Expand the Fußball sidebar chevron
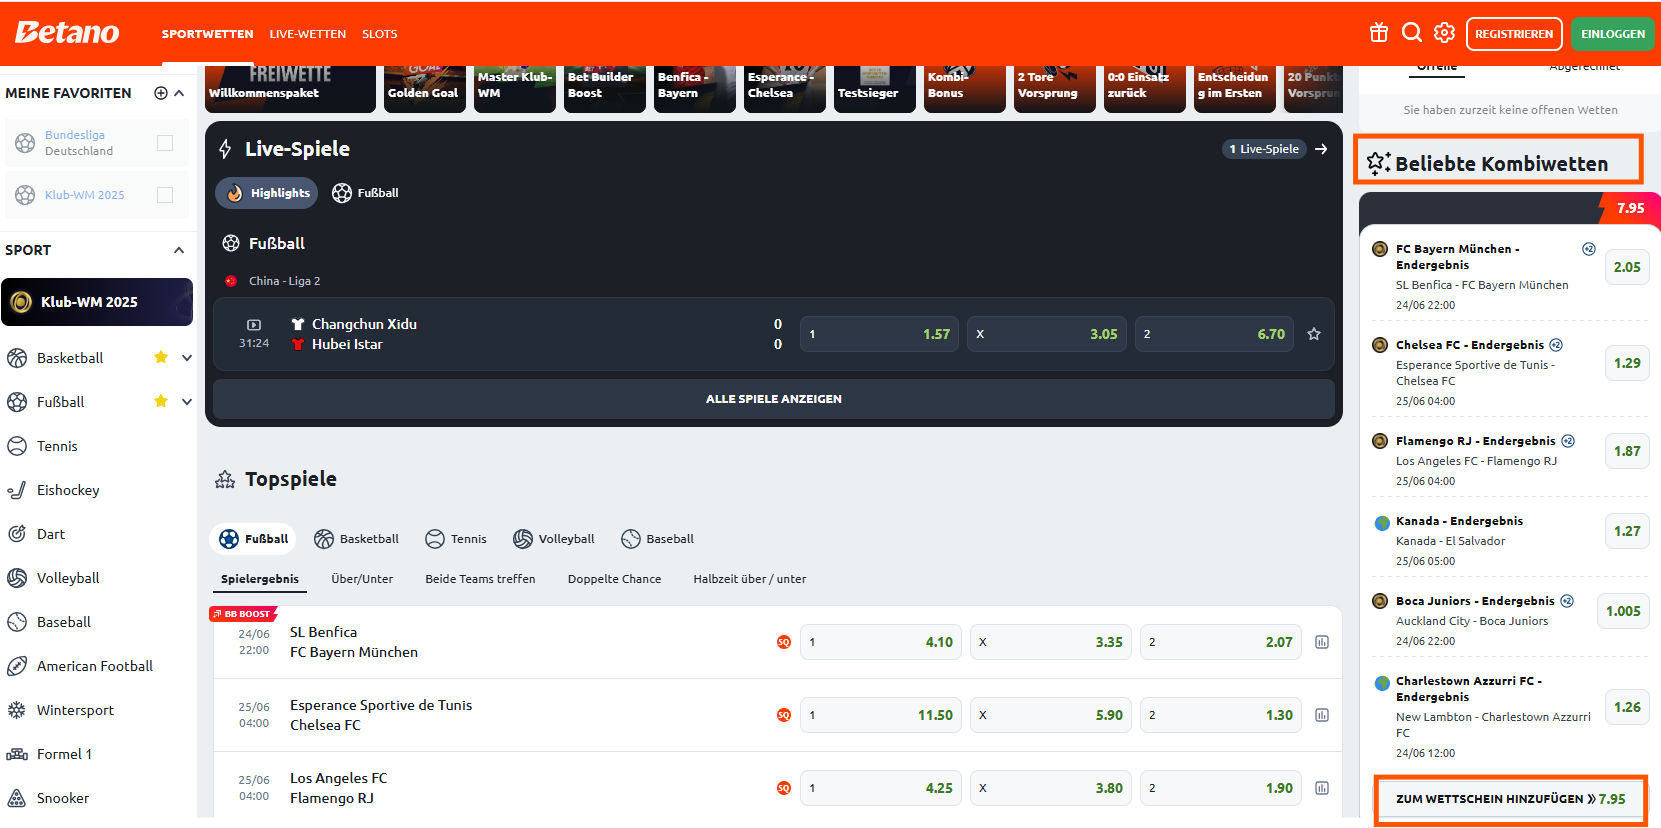 pyautogui.click(x=187, y=401)
